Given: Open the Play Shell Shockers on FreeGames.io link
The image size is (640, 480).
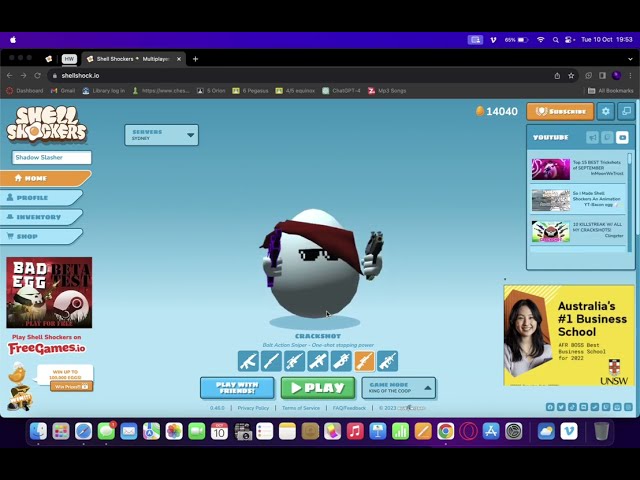Looking at the screenshot, I should 47,344.
